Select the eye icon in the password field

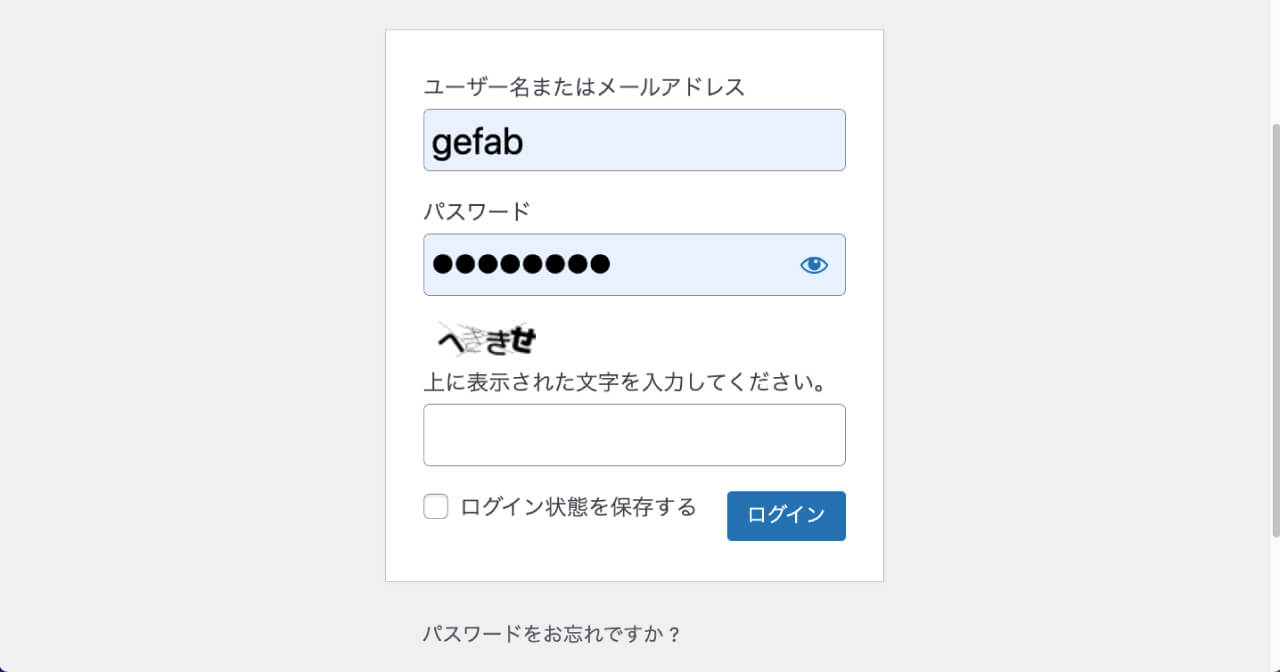click(814, 264)
